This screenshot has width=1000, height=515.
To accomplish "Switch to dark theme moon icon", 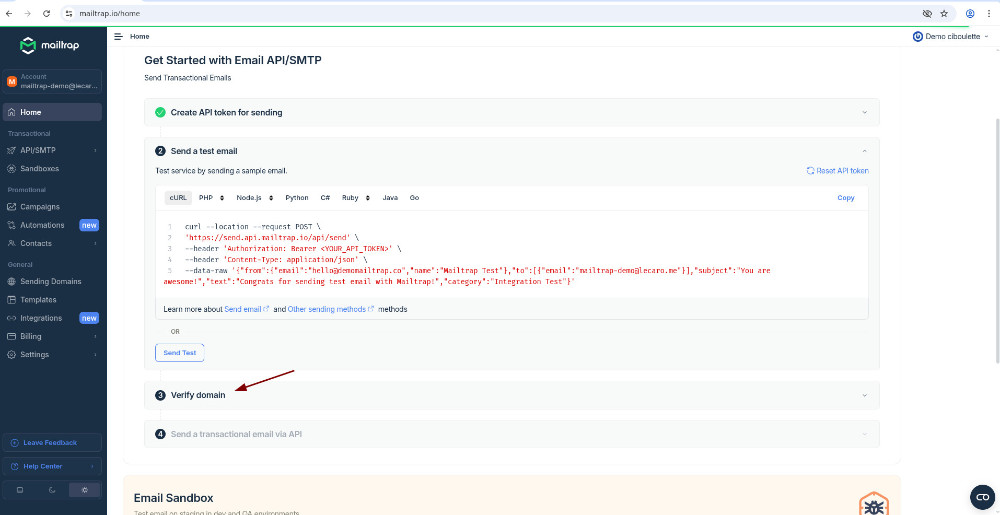I will click(53, 490).
